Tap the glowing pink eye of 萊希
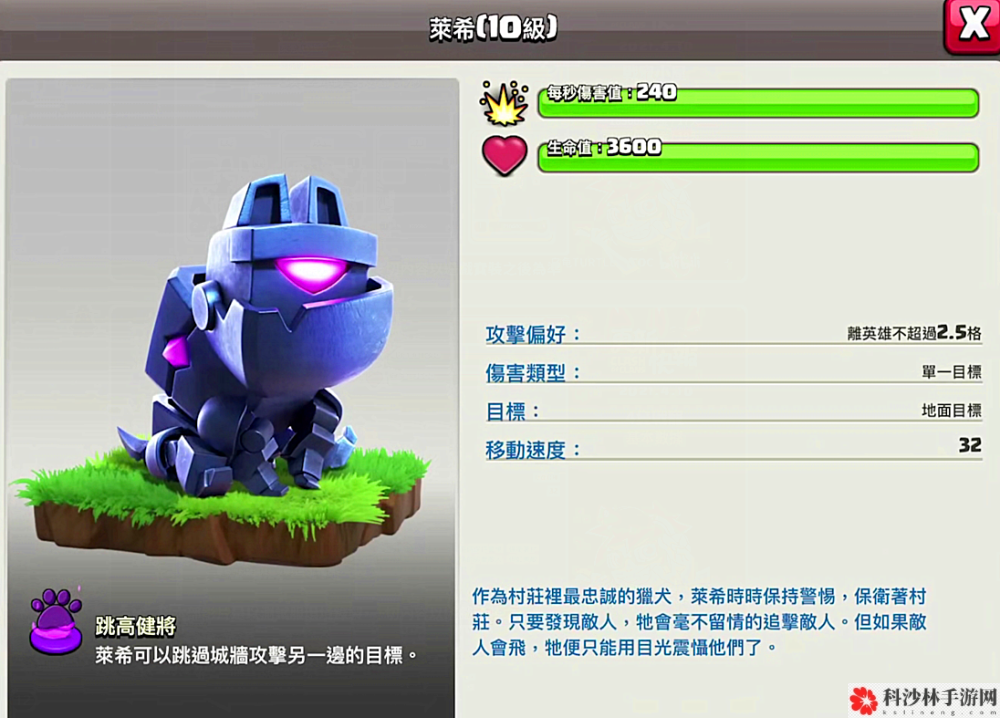 click(312, 274)
